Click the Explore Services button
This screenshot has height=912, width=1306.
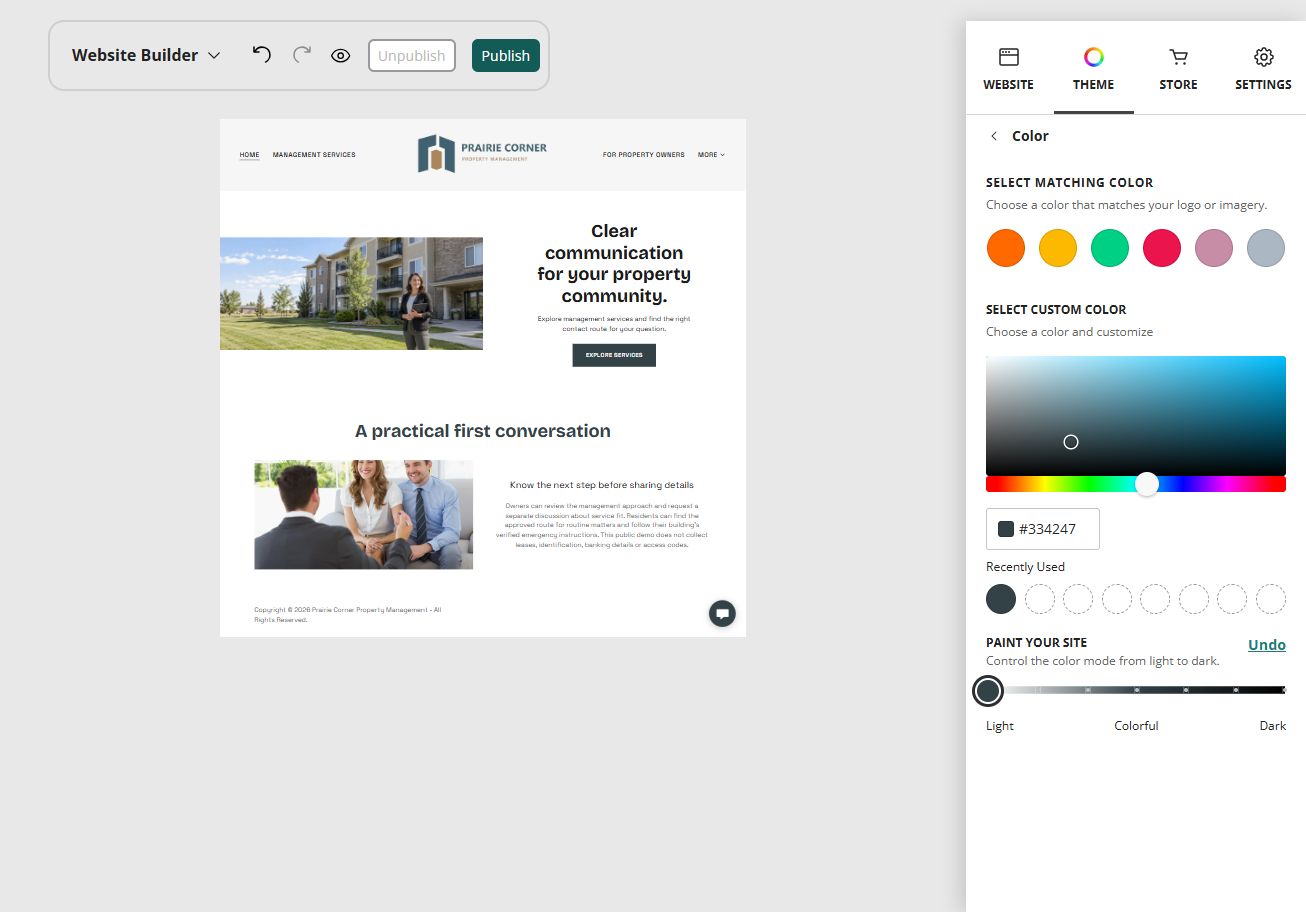pyautogui.click(x=614, y=355)
